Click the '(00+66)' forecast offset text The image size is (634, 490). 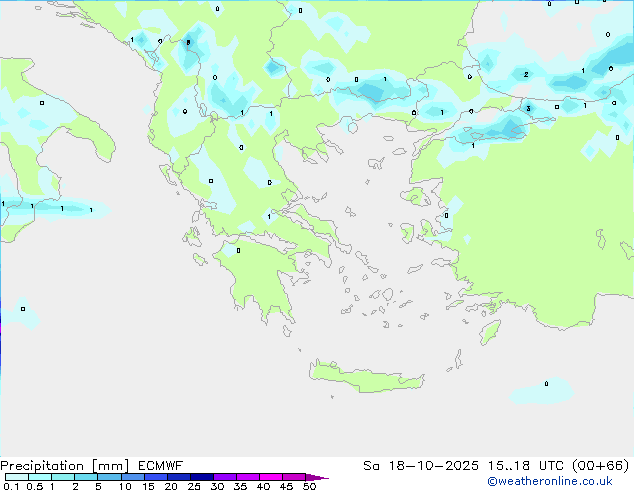click(601, 466)
